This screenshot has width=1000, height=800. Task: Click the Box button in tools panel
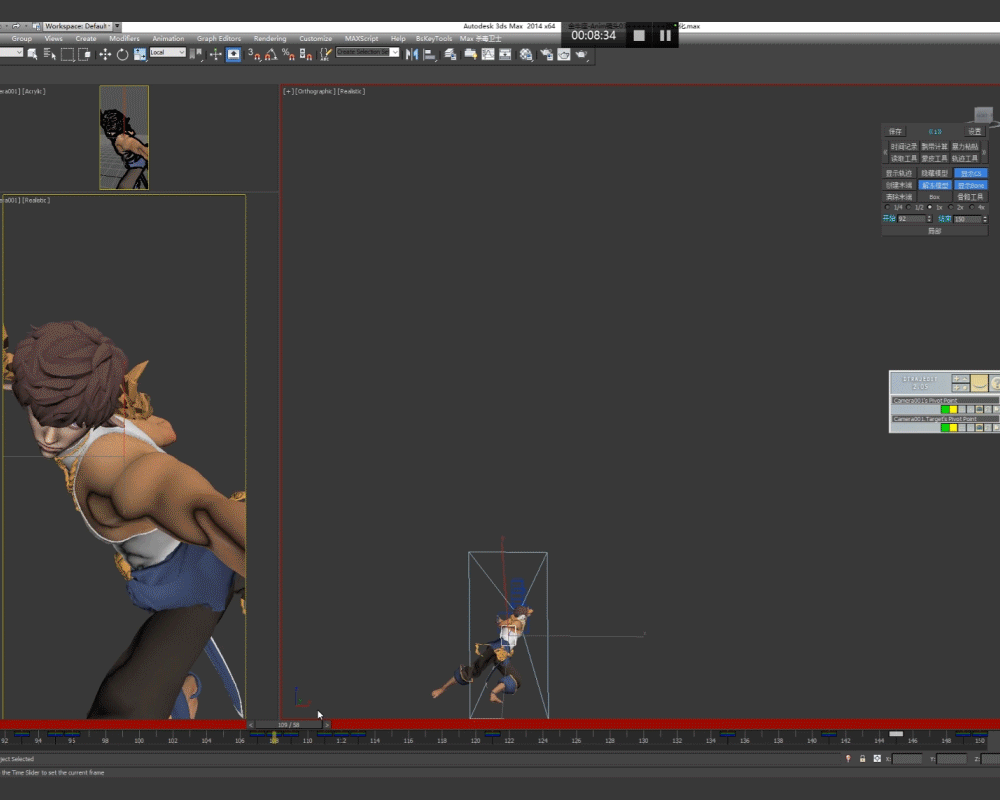click(934, 197)
